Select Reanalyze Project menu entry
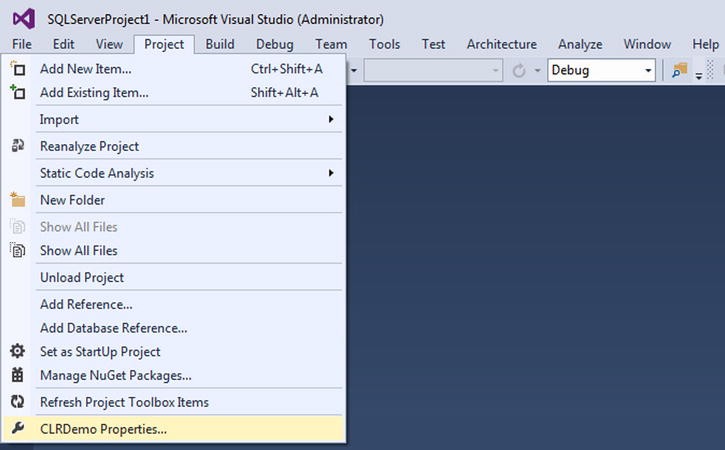This screenshot has width=725, height=450. (174, 146)
